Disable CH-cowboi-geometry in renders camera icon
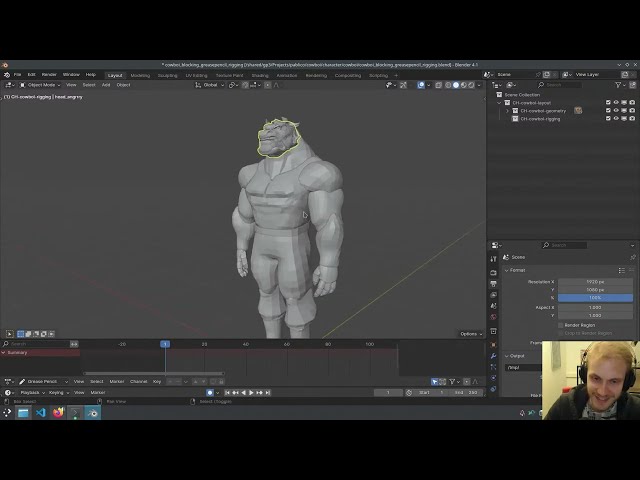 pyautogui.click(x=632, y=111)
